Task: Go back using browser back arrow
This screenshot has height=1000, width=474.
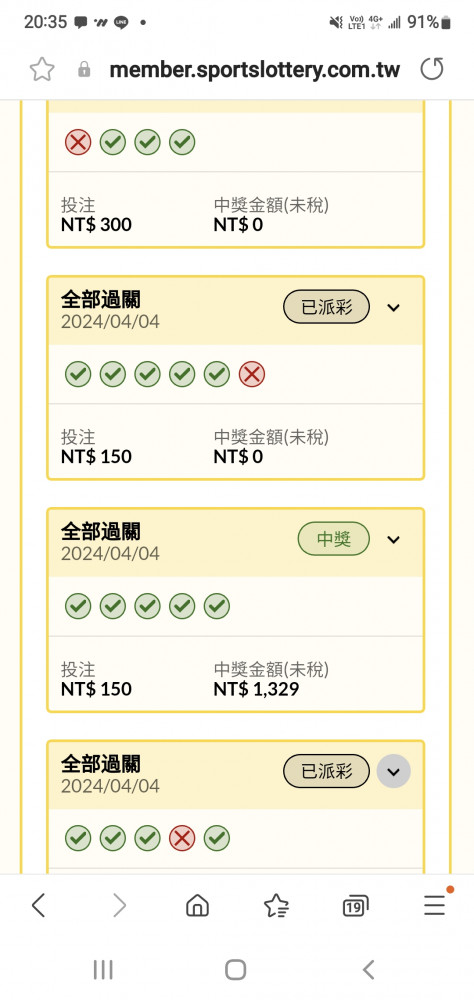Action: pos(39,905)
